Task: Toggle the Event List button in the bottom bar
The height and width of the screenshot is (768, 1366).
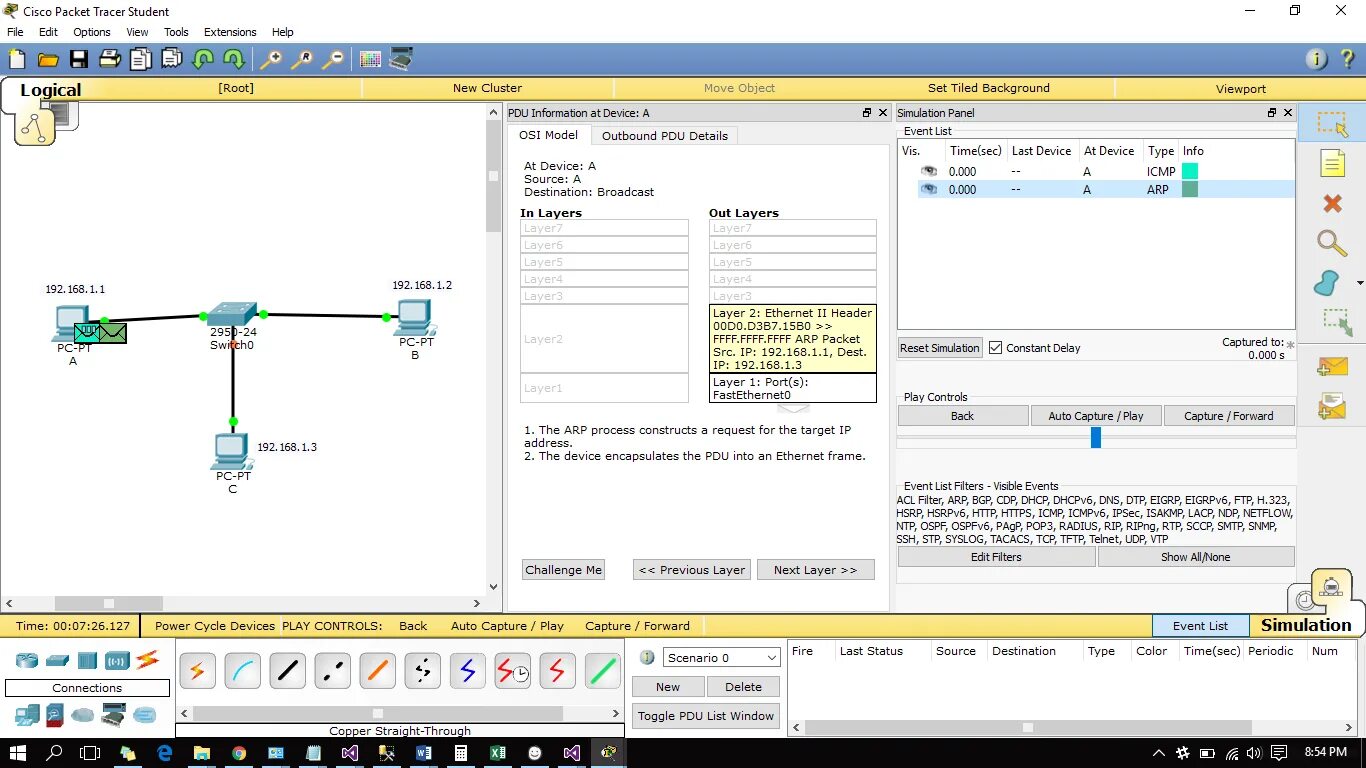Action: point(1200,626)
